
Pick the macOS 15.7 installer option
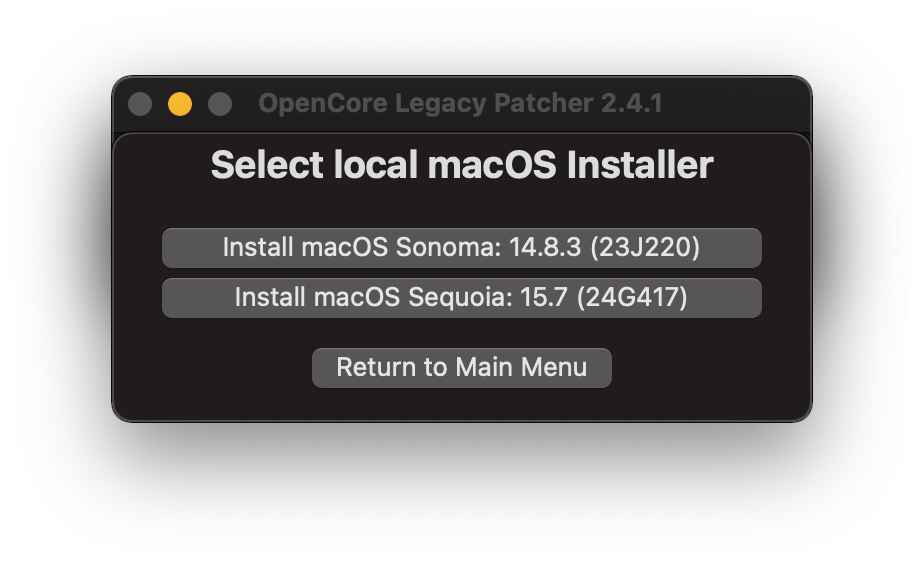coord(461,298)
